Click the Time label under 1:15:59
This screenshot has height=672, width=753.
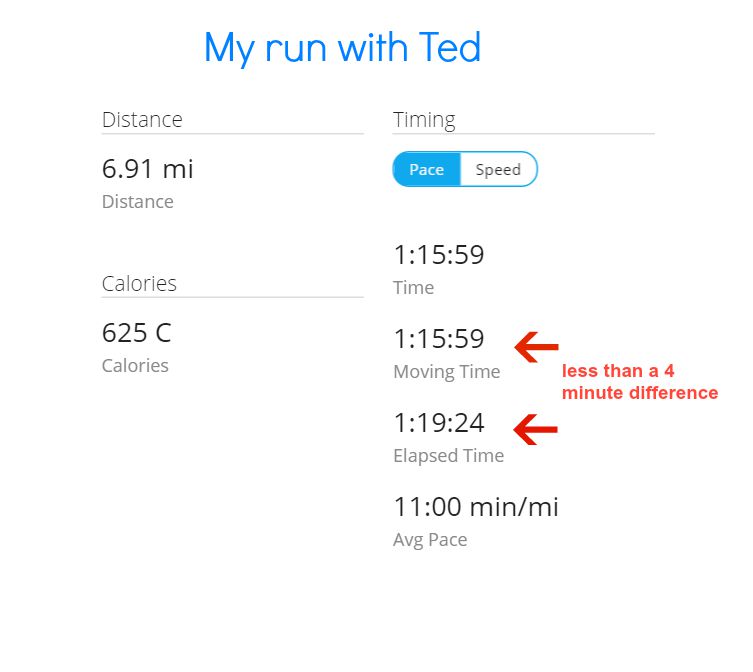pyautogui.click(x=413, y=288)
